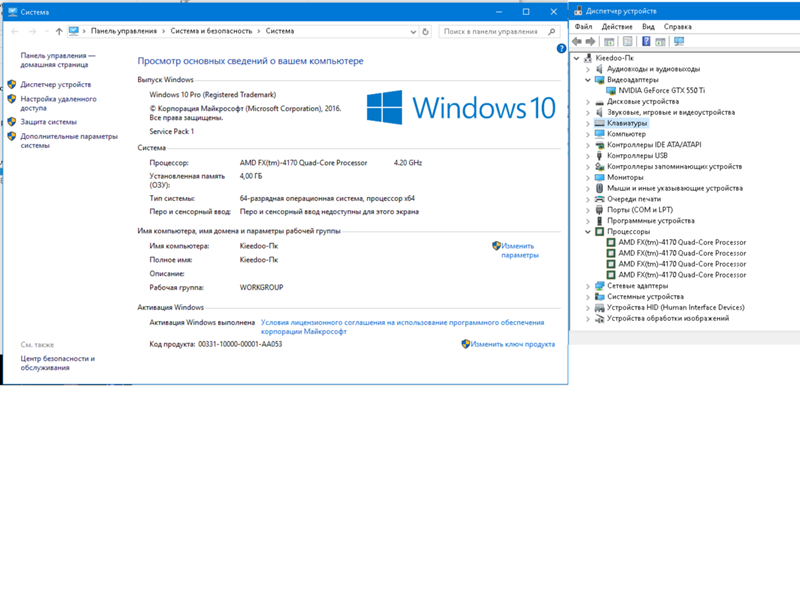Click Звуковые, игровые и видеоустройства speaker icon
The width and height of the screenshot is (800, 601).
(x=599, y=112)
